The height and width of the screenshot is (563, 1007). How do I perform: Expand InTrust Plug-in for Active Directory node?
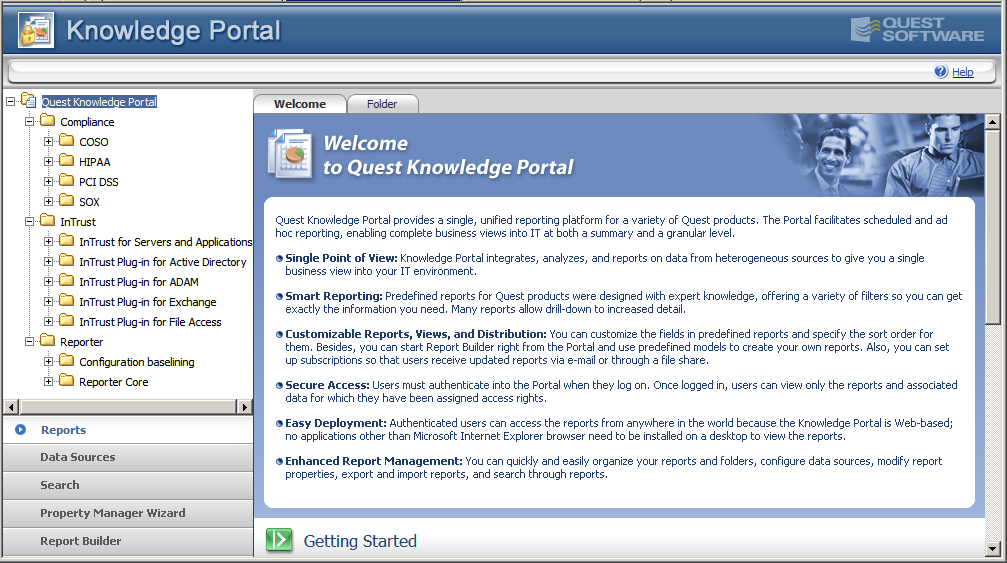pyautogui.click(x=49, y=261)
